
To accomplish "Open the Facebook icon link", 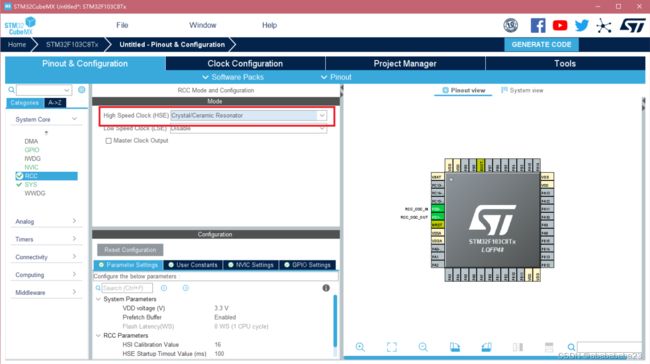I will point(538,25).
